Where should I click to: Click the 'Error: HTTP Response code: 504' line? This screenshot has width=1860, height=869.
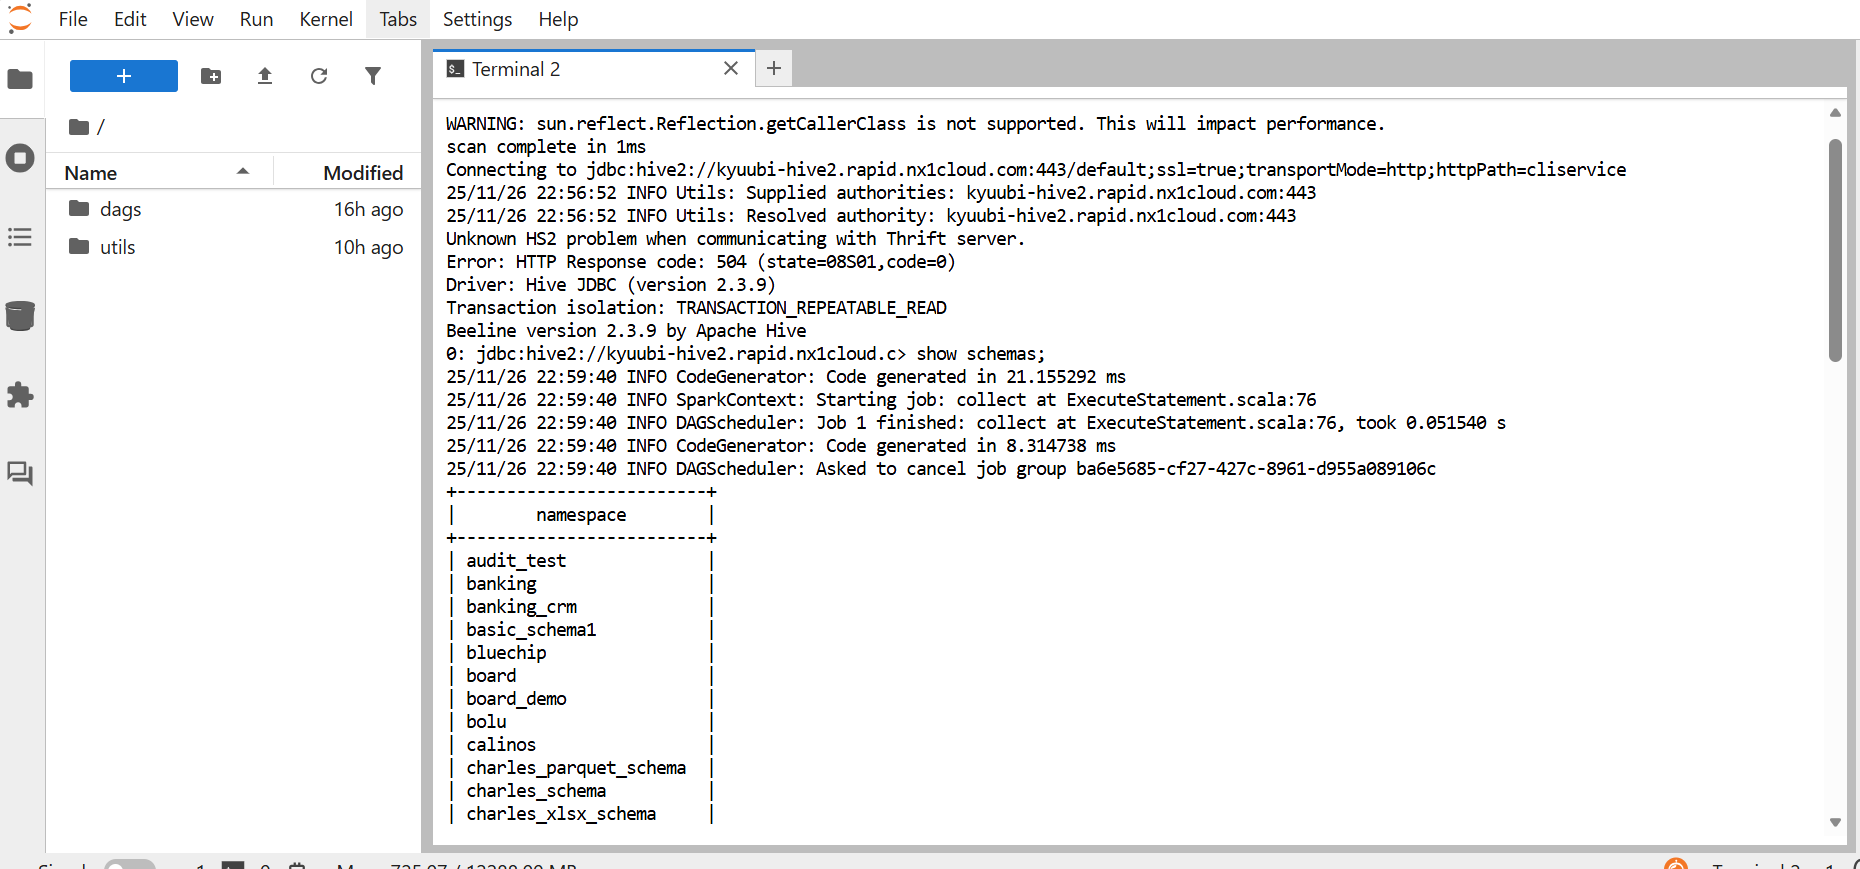click(701, 262)
